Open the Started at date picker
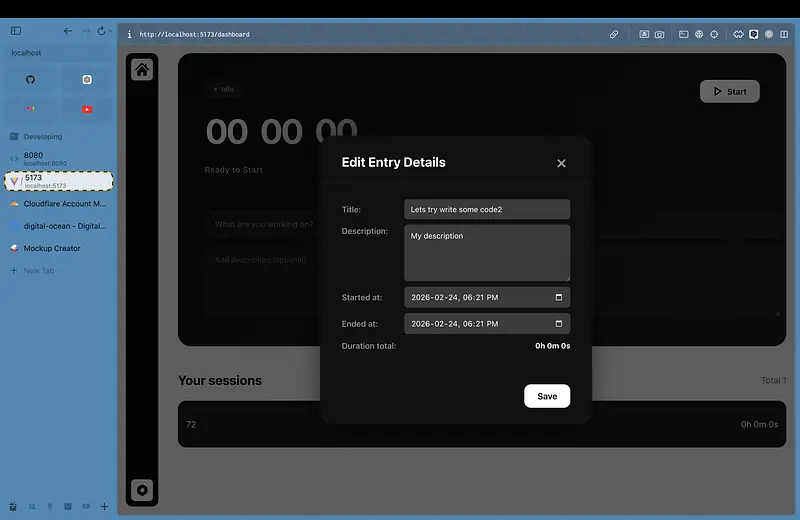Viewport: 800px width, 520px height. (x=558, y=297)
